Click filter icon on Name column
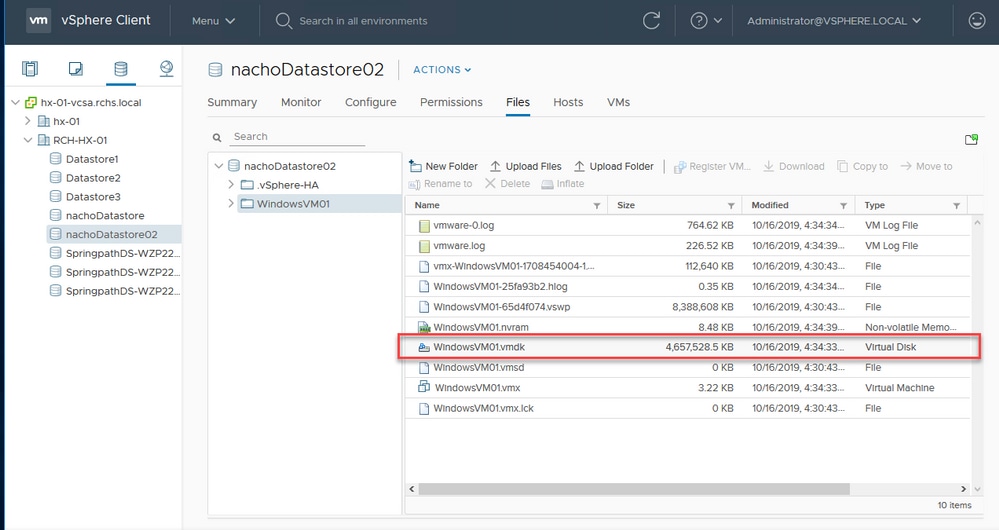 point(597,206)
